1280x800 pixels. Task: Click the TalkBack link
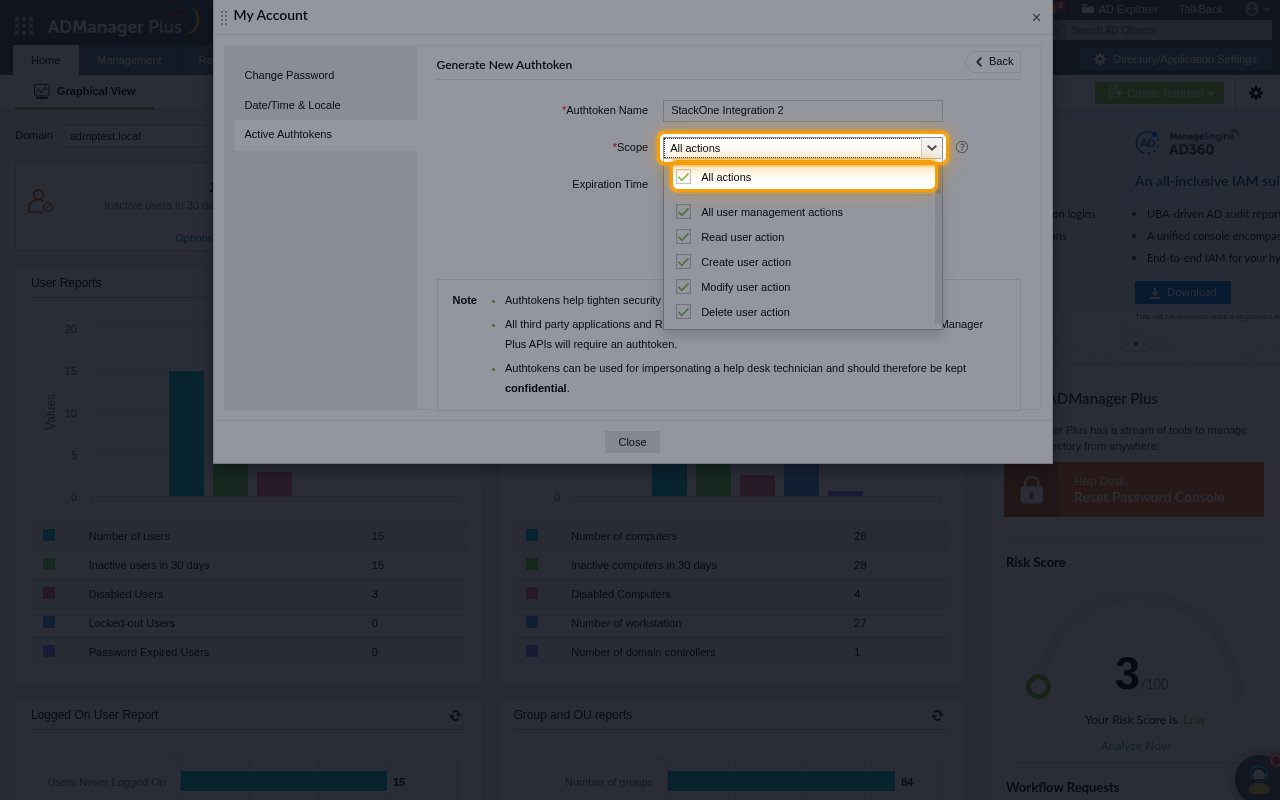click(1201, 9)
